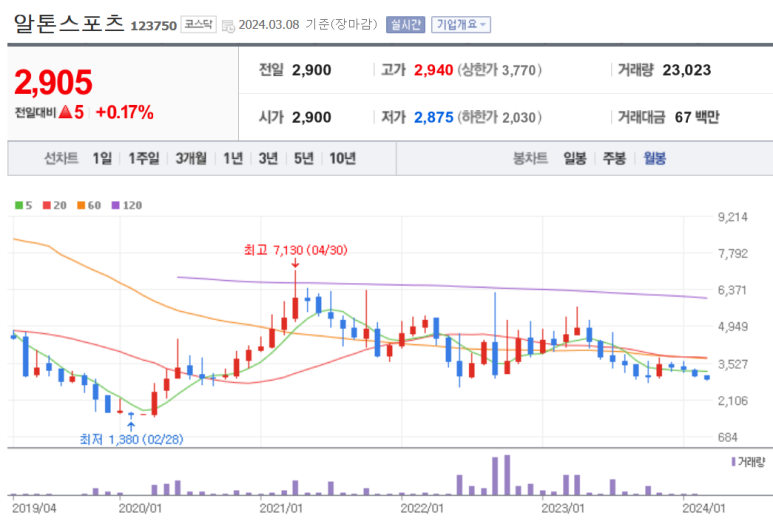The height and width of the screenshot is (524, 773).
Task: Click the +0.17% change value
Action: click(124, 112)
